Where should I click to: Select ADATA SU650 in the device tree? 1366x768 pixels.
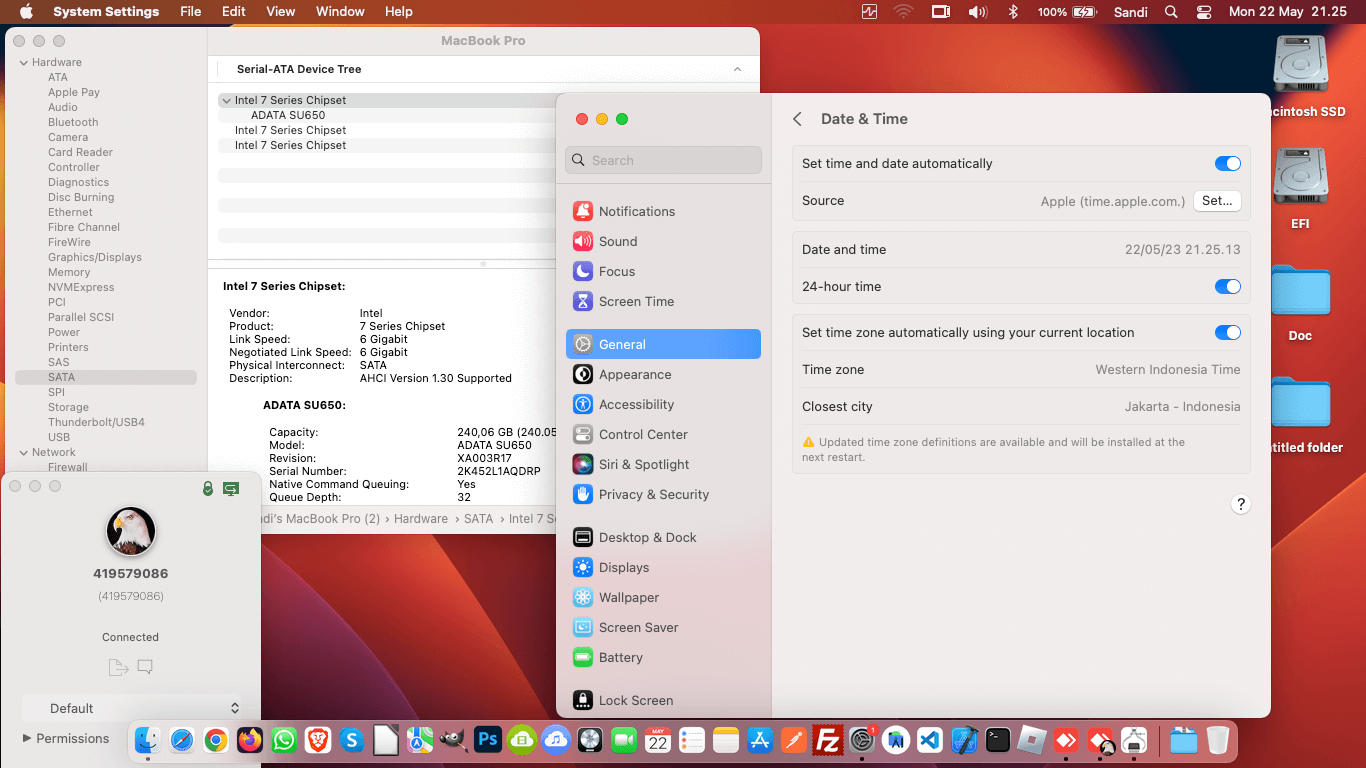coord(288,115)
